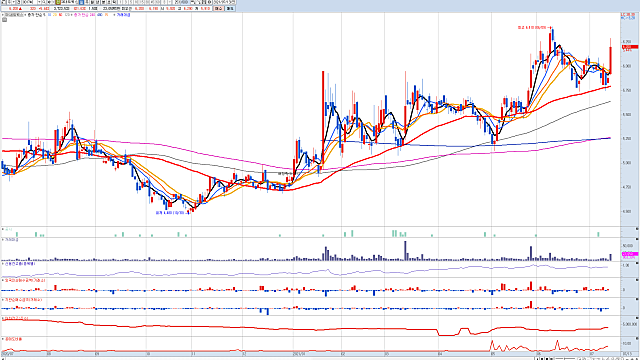This screenshot has width=640, height=360.
Task: Click the date field at the toolbar's right end
Action: [x=224, y=2]
